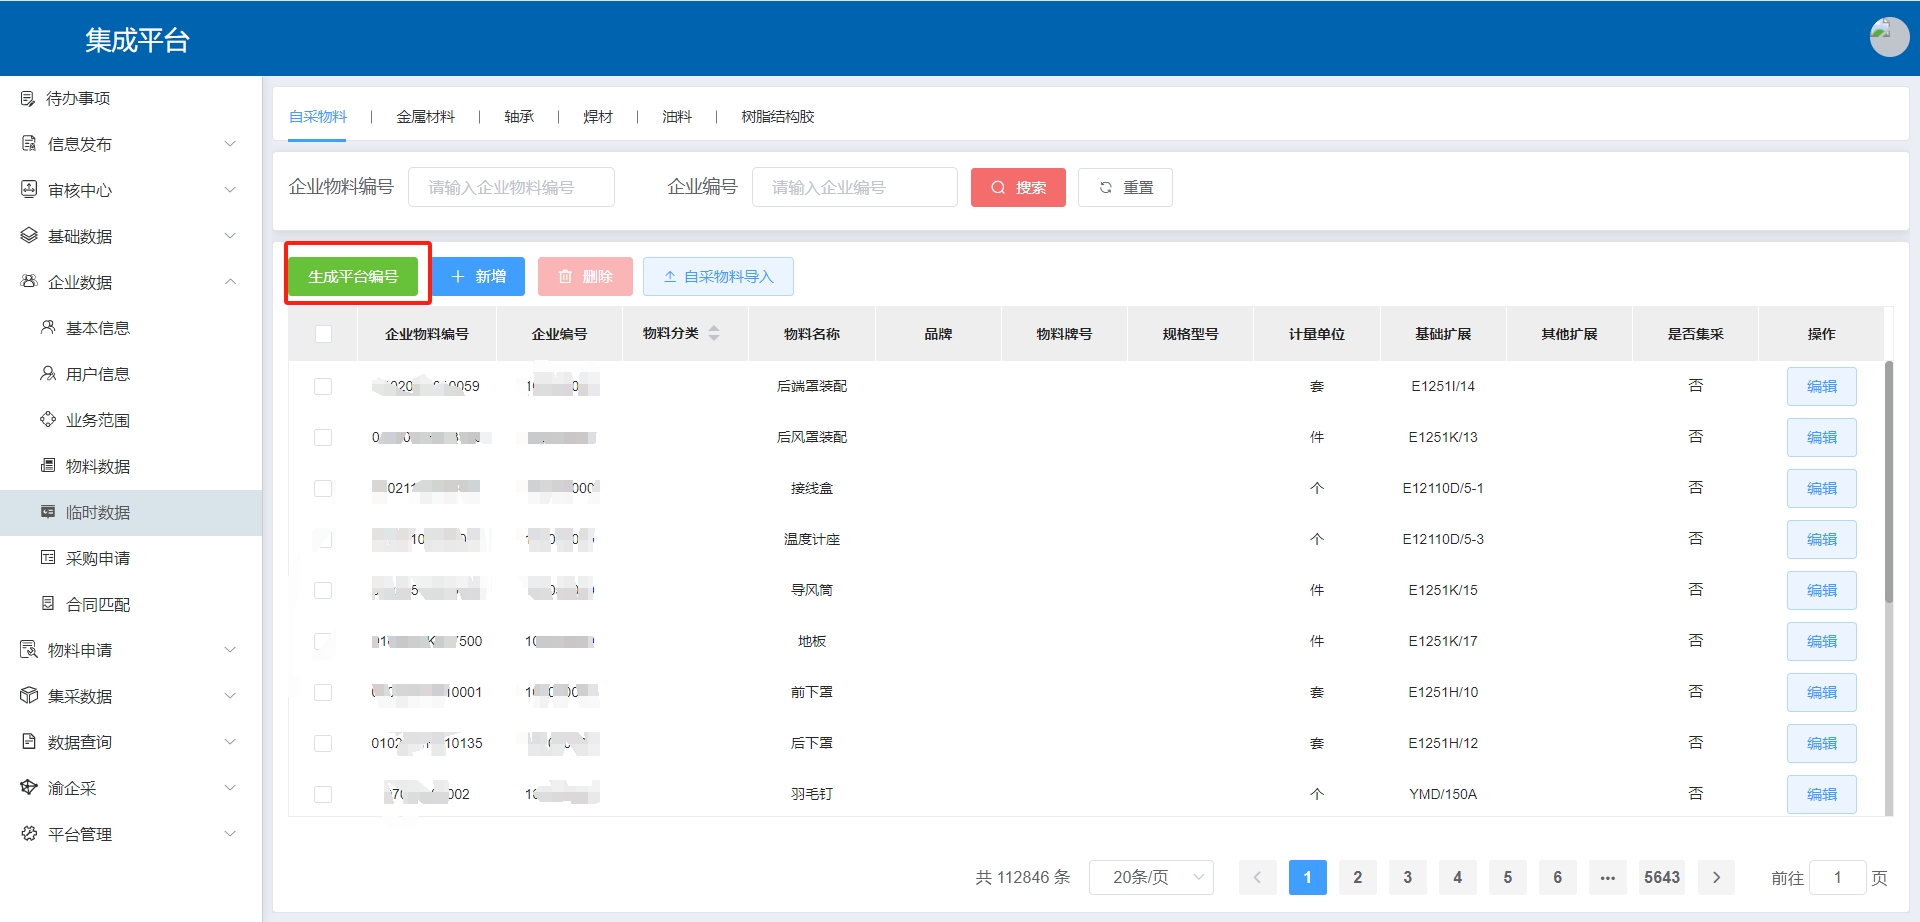The height and width of the screenshot is (922, 1920).
Task: Switch to the 金属材料 tab
Action: point(425,117)
